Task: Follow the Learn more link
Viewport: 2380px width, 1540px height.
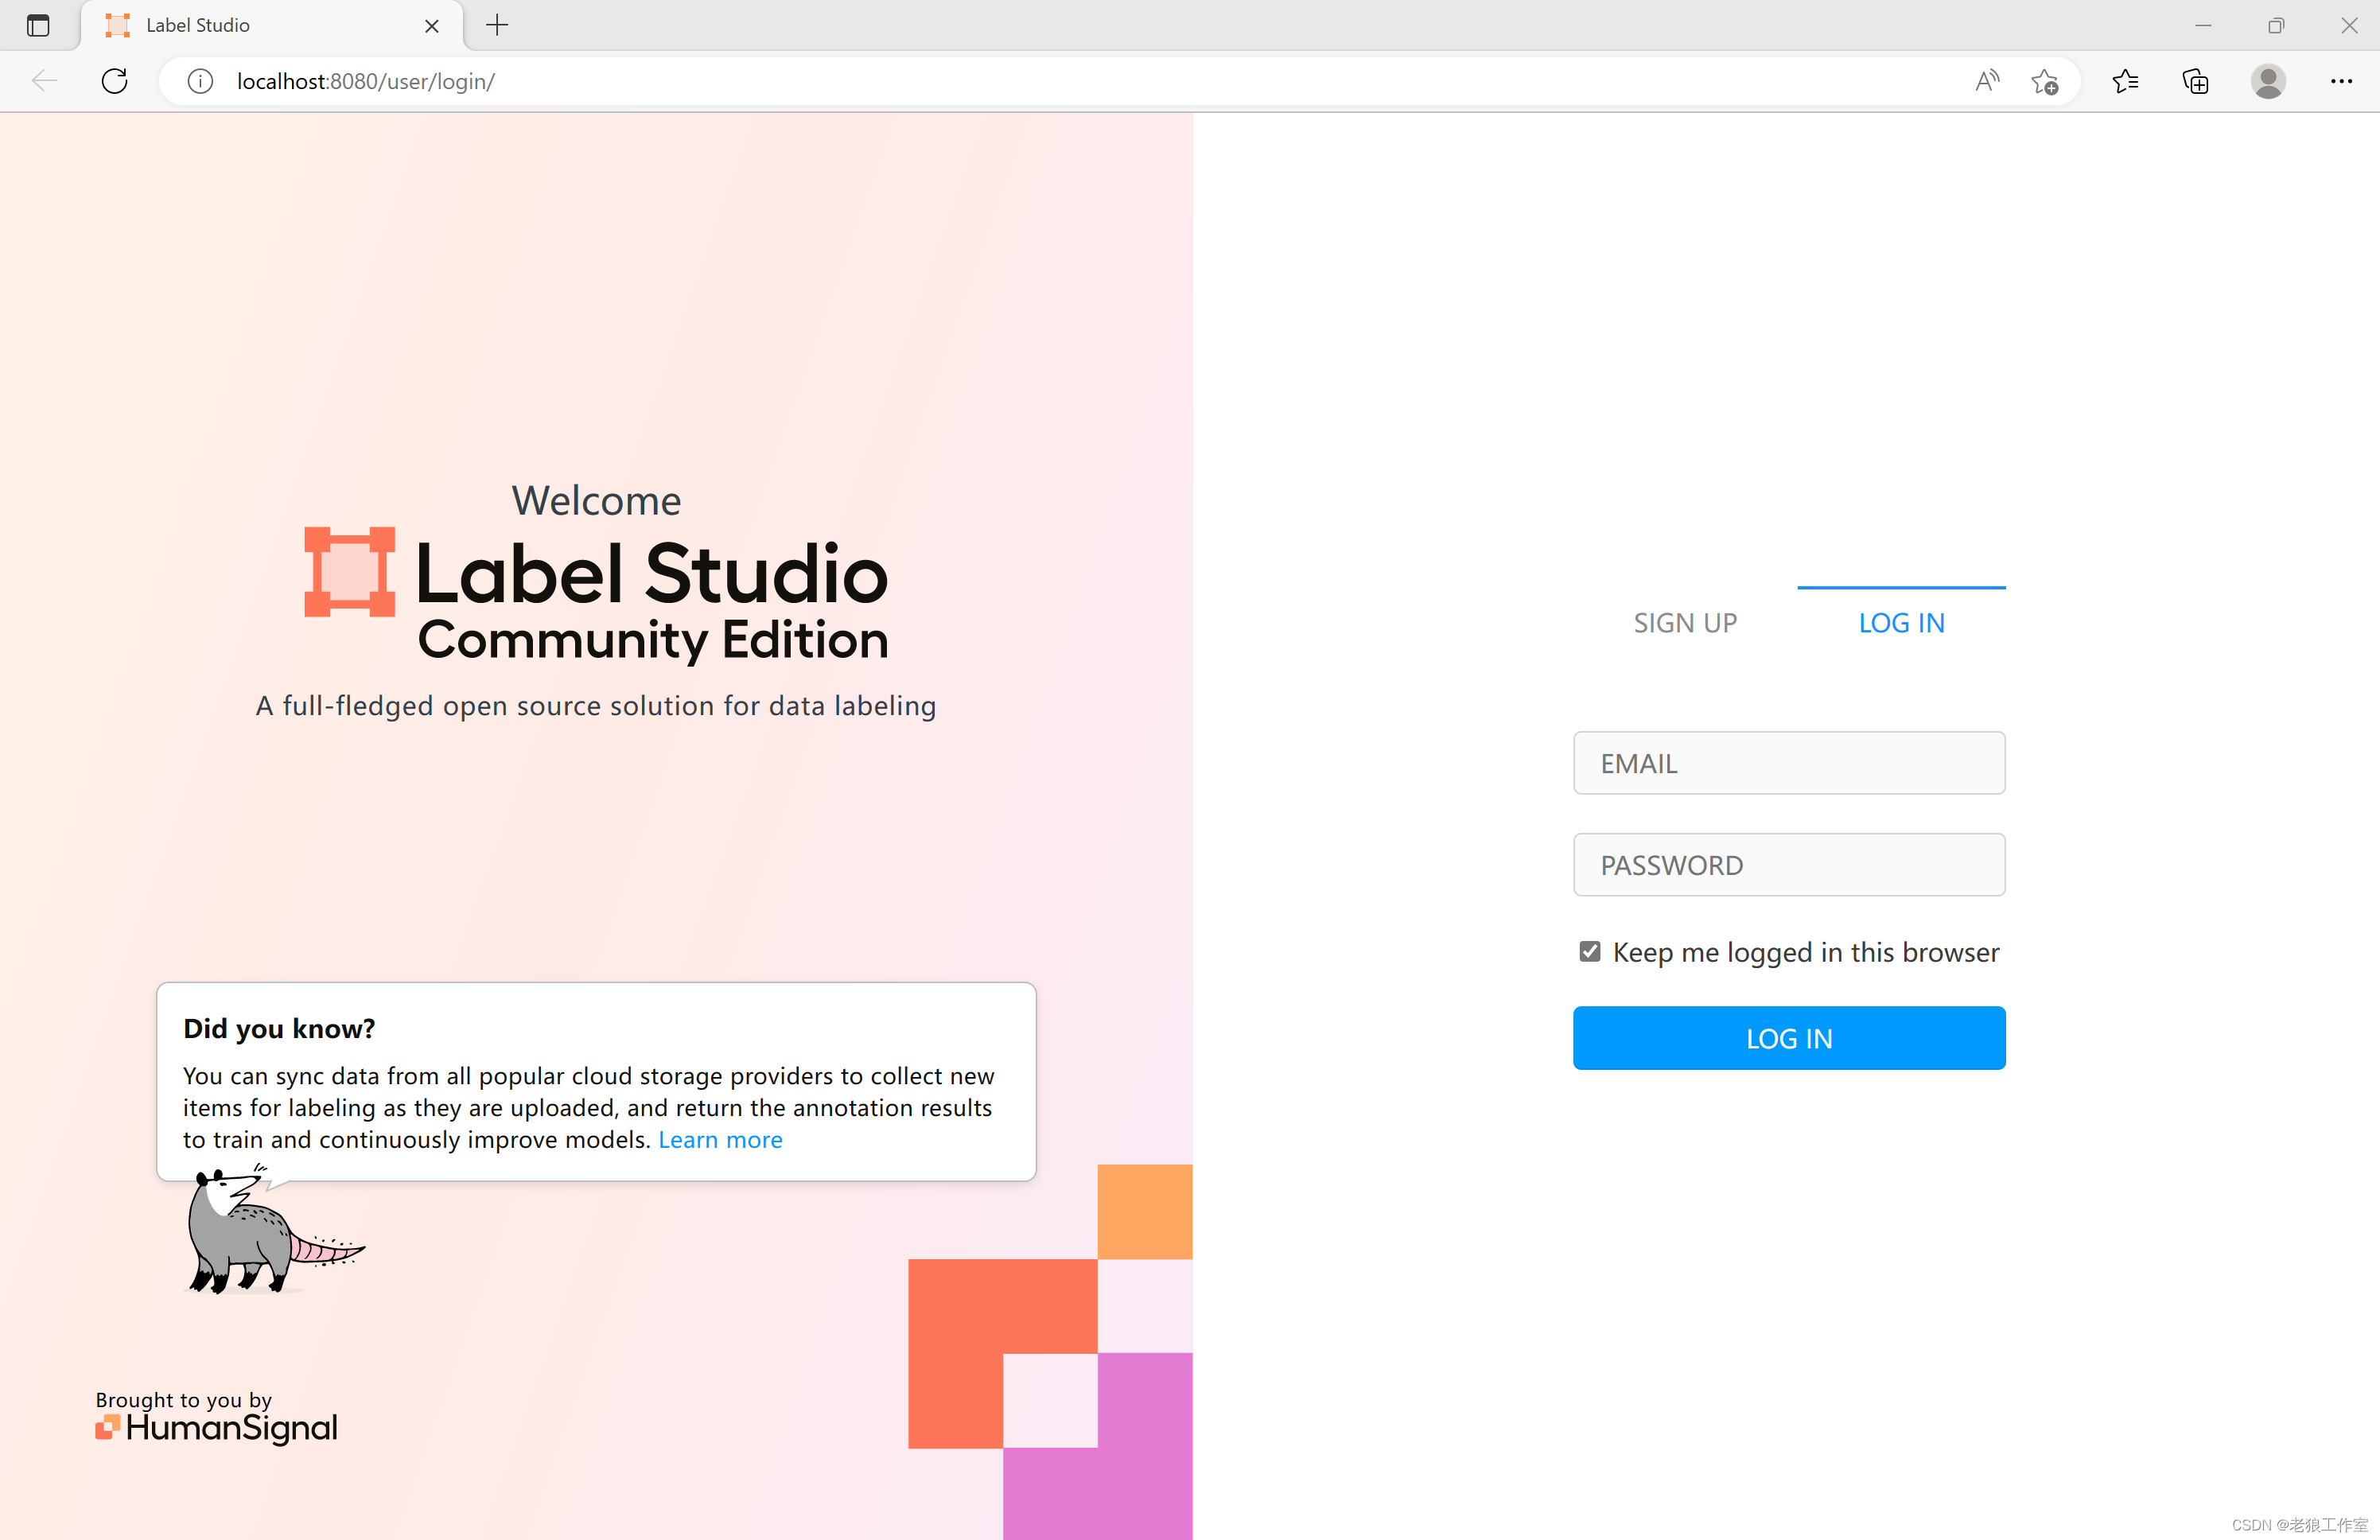Action: pos(720,1140)
